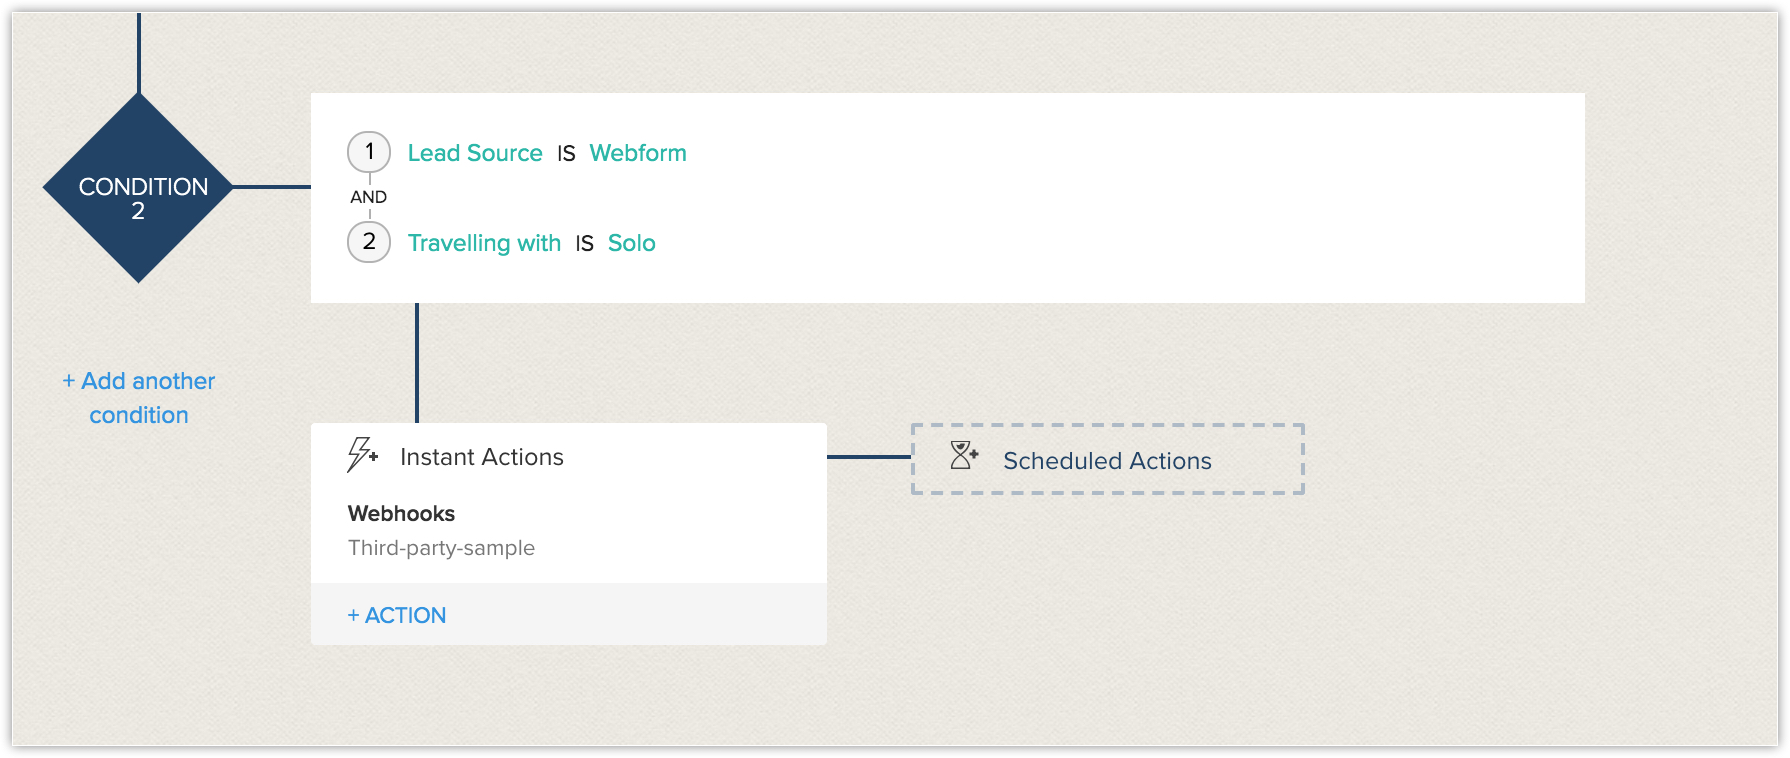Click the Solo value in criterion two
Screen dimensions: 1790x758
632,243
